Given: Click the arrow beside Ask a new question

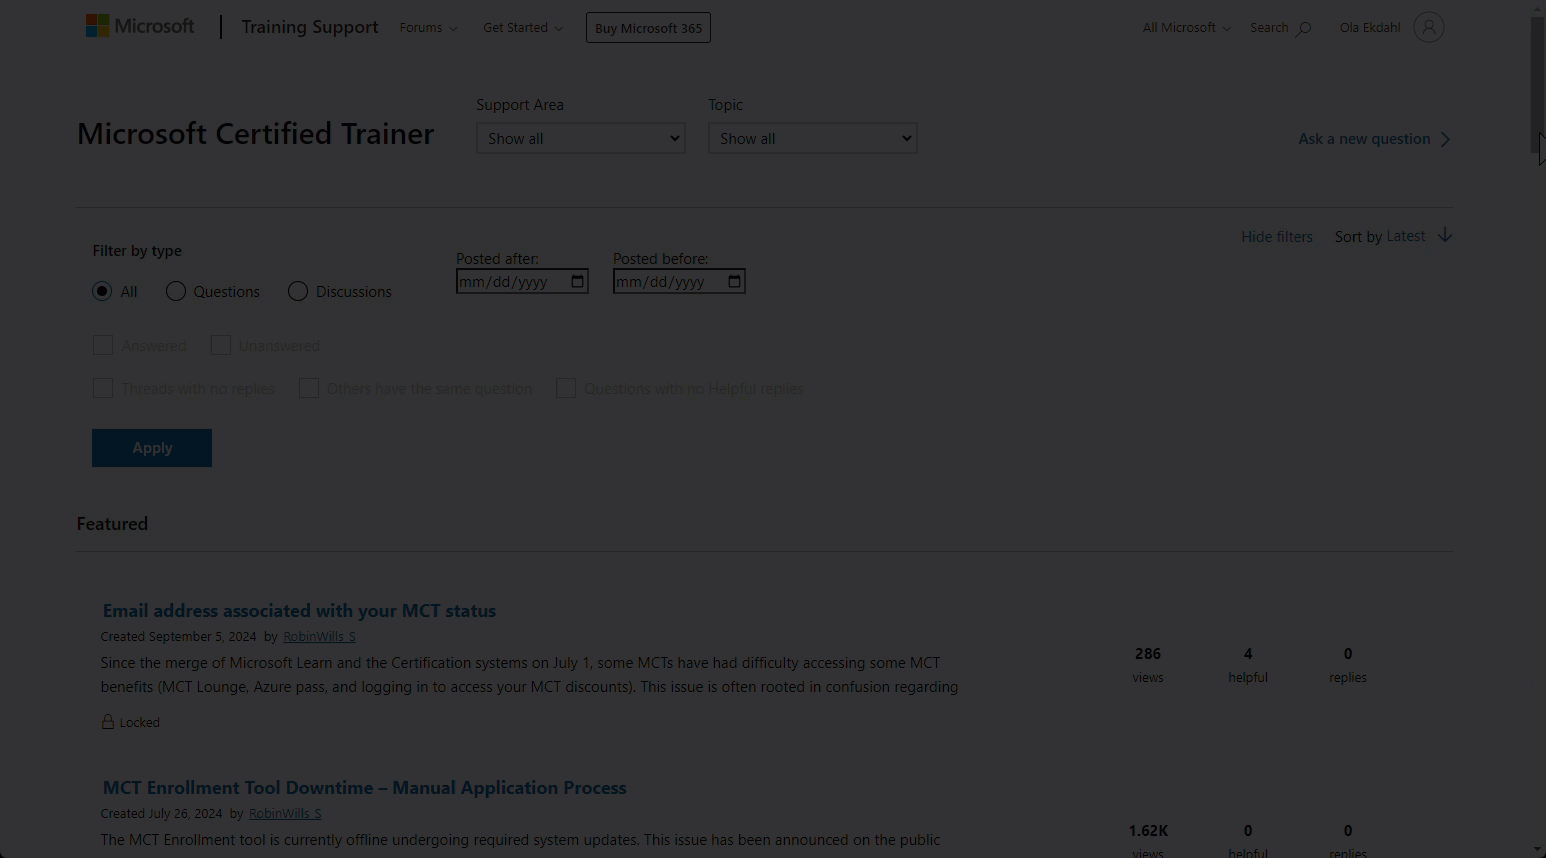Looking at the screenshot, I should click(1445, 139).
